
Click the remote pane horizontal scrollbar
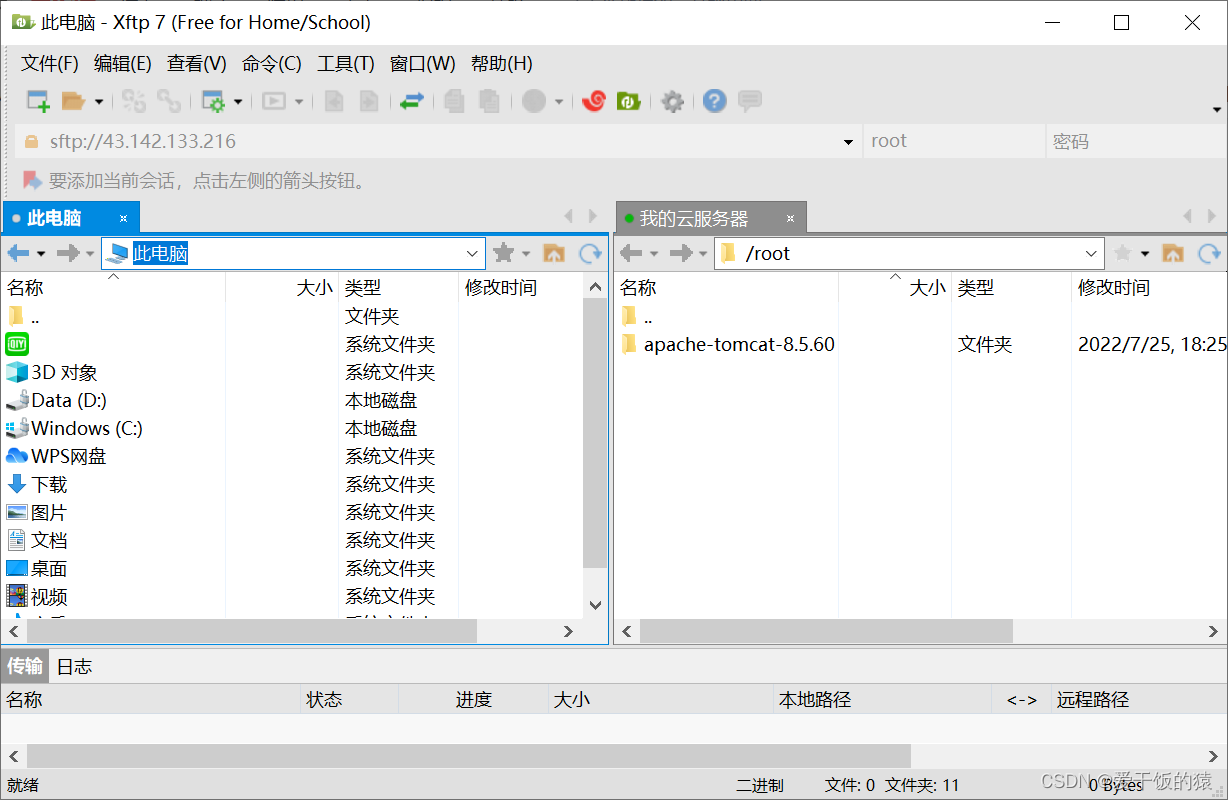click(826, 631)
